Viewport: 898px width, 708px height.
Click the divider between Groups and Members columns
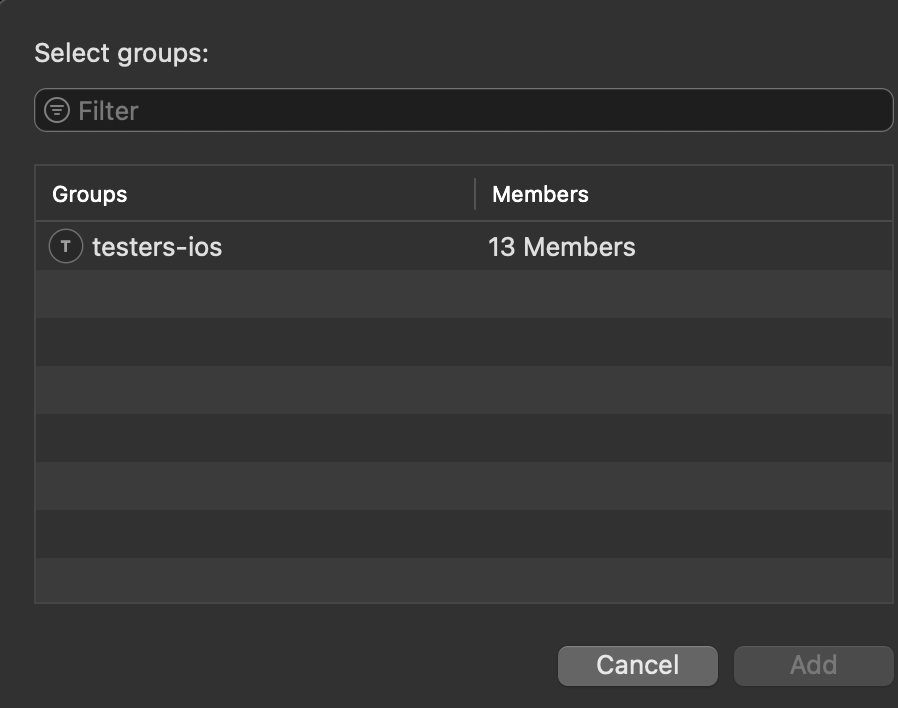tap(475, 193)
